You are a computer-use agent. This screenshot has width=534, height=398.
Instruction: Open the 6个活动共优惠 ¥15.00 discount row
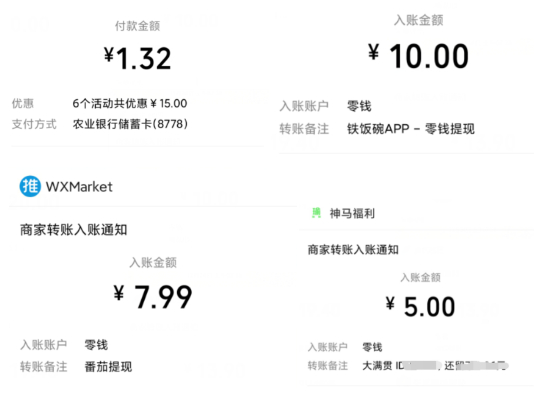coord(130,104)
